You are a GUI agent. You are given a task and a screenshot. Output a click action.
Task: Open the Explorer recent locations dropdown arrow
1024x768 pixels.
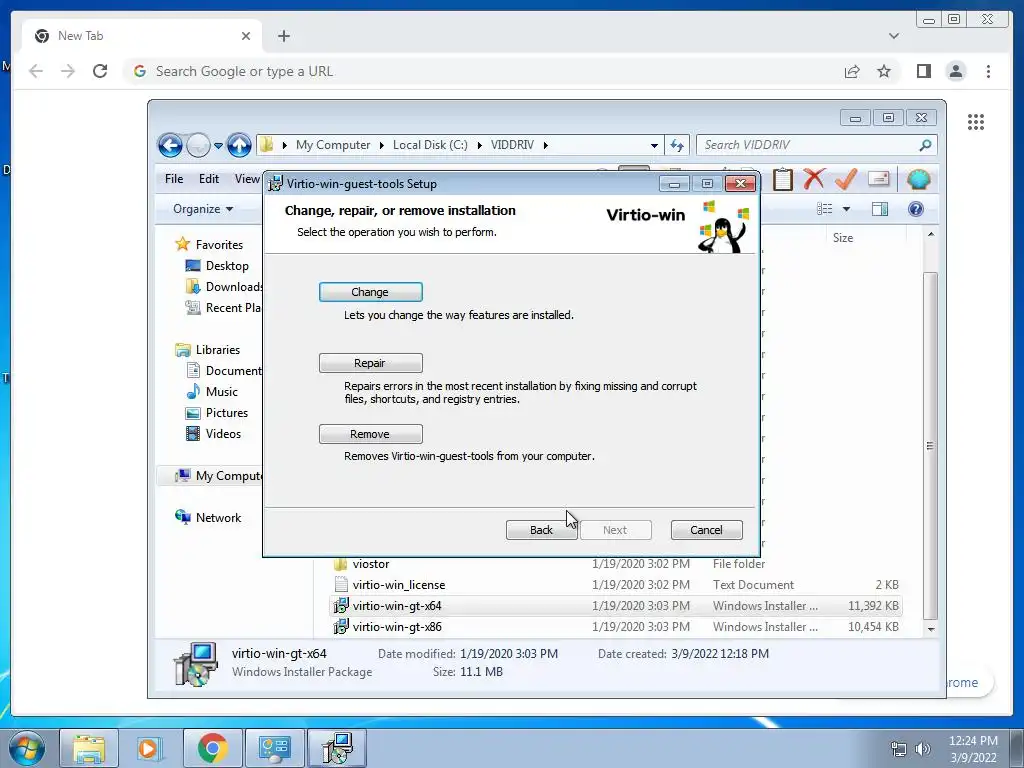(x=218, y=145)
